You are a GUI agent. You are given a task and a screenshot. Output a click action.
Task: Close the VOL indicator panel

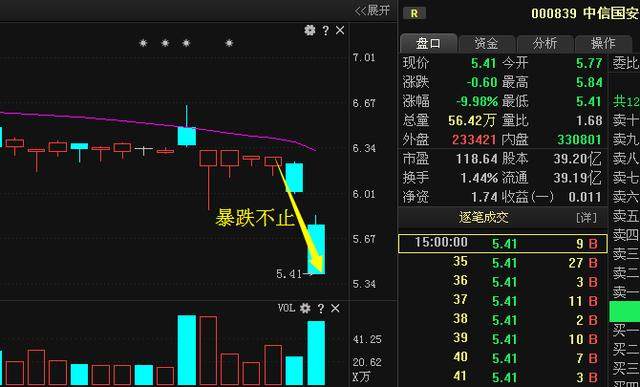335,309
